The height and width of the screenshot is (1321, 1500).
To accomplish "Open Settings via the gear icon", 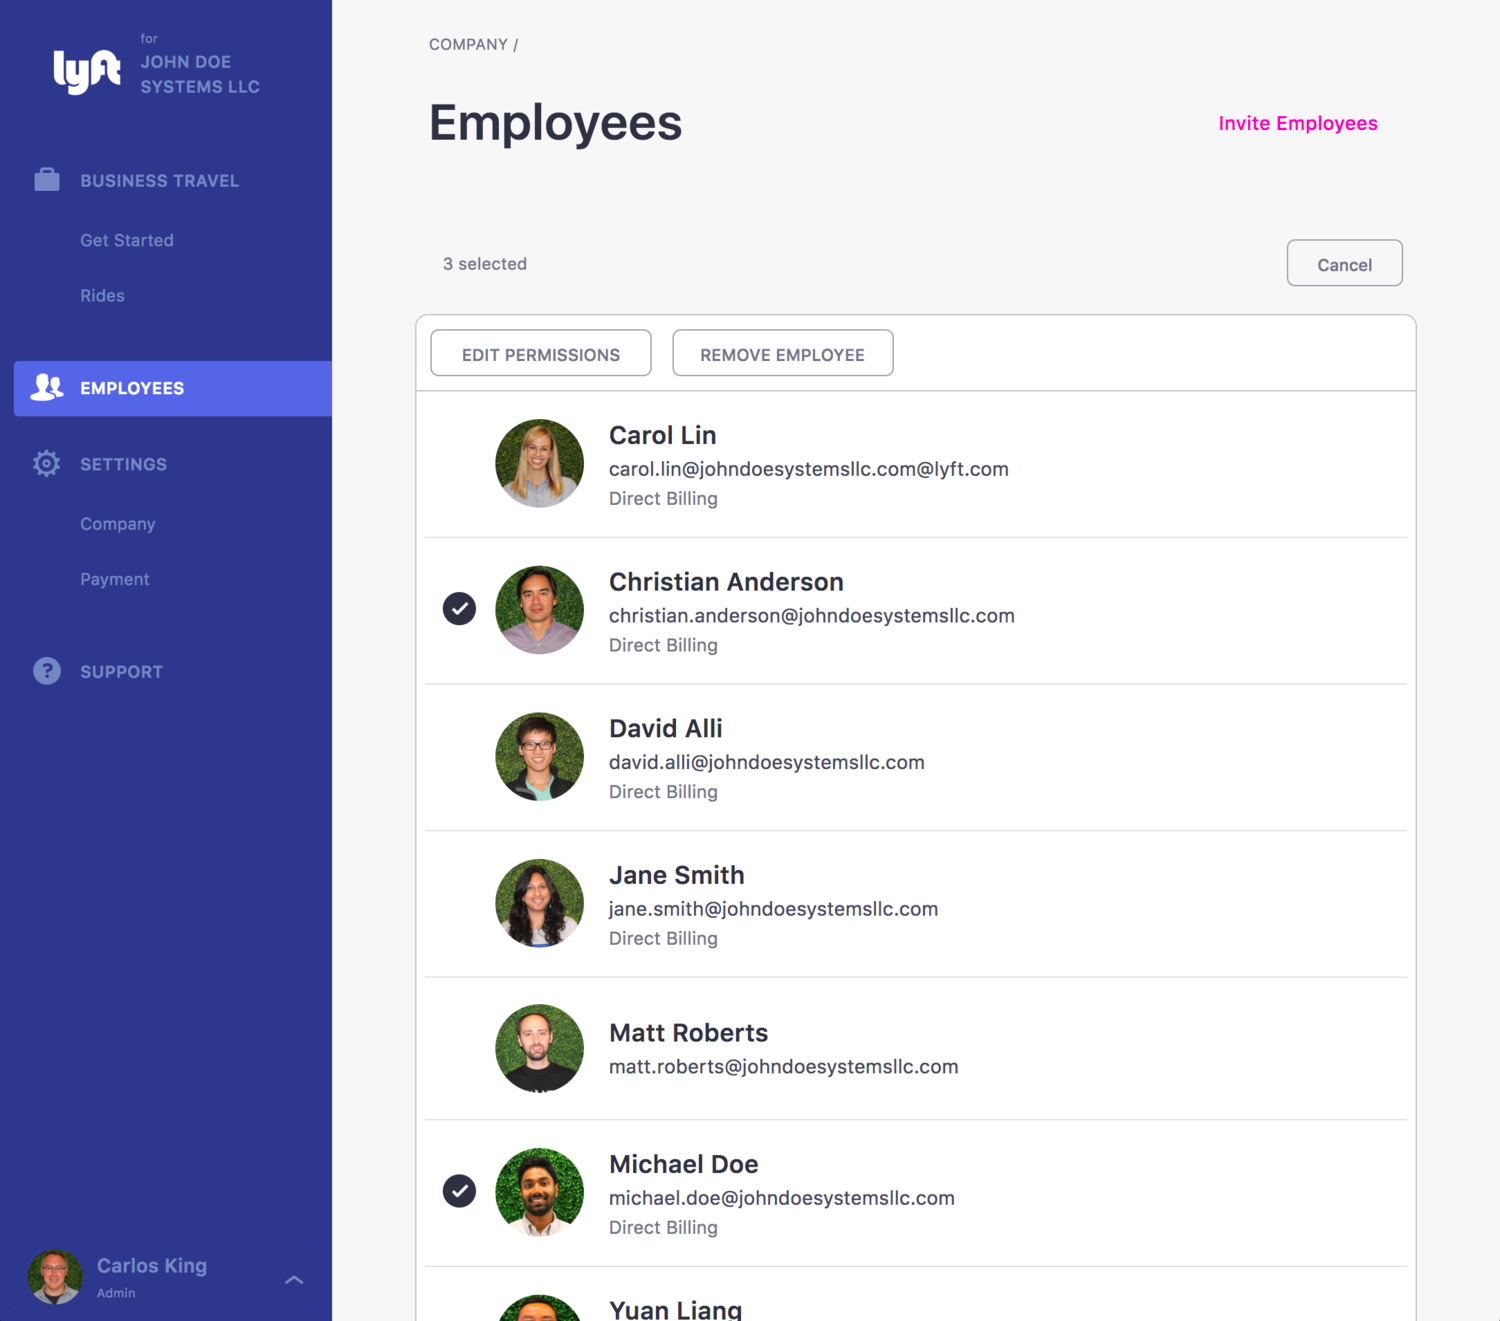I will [x=46, y=463].
